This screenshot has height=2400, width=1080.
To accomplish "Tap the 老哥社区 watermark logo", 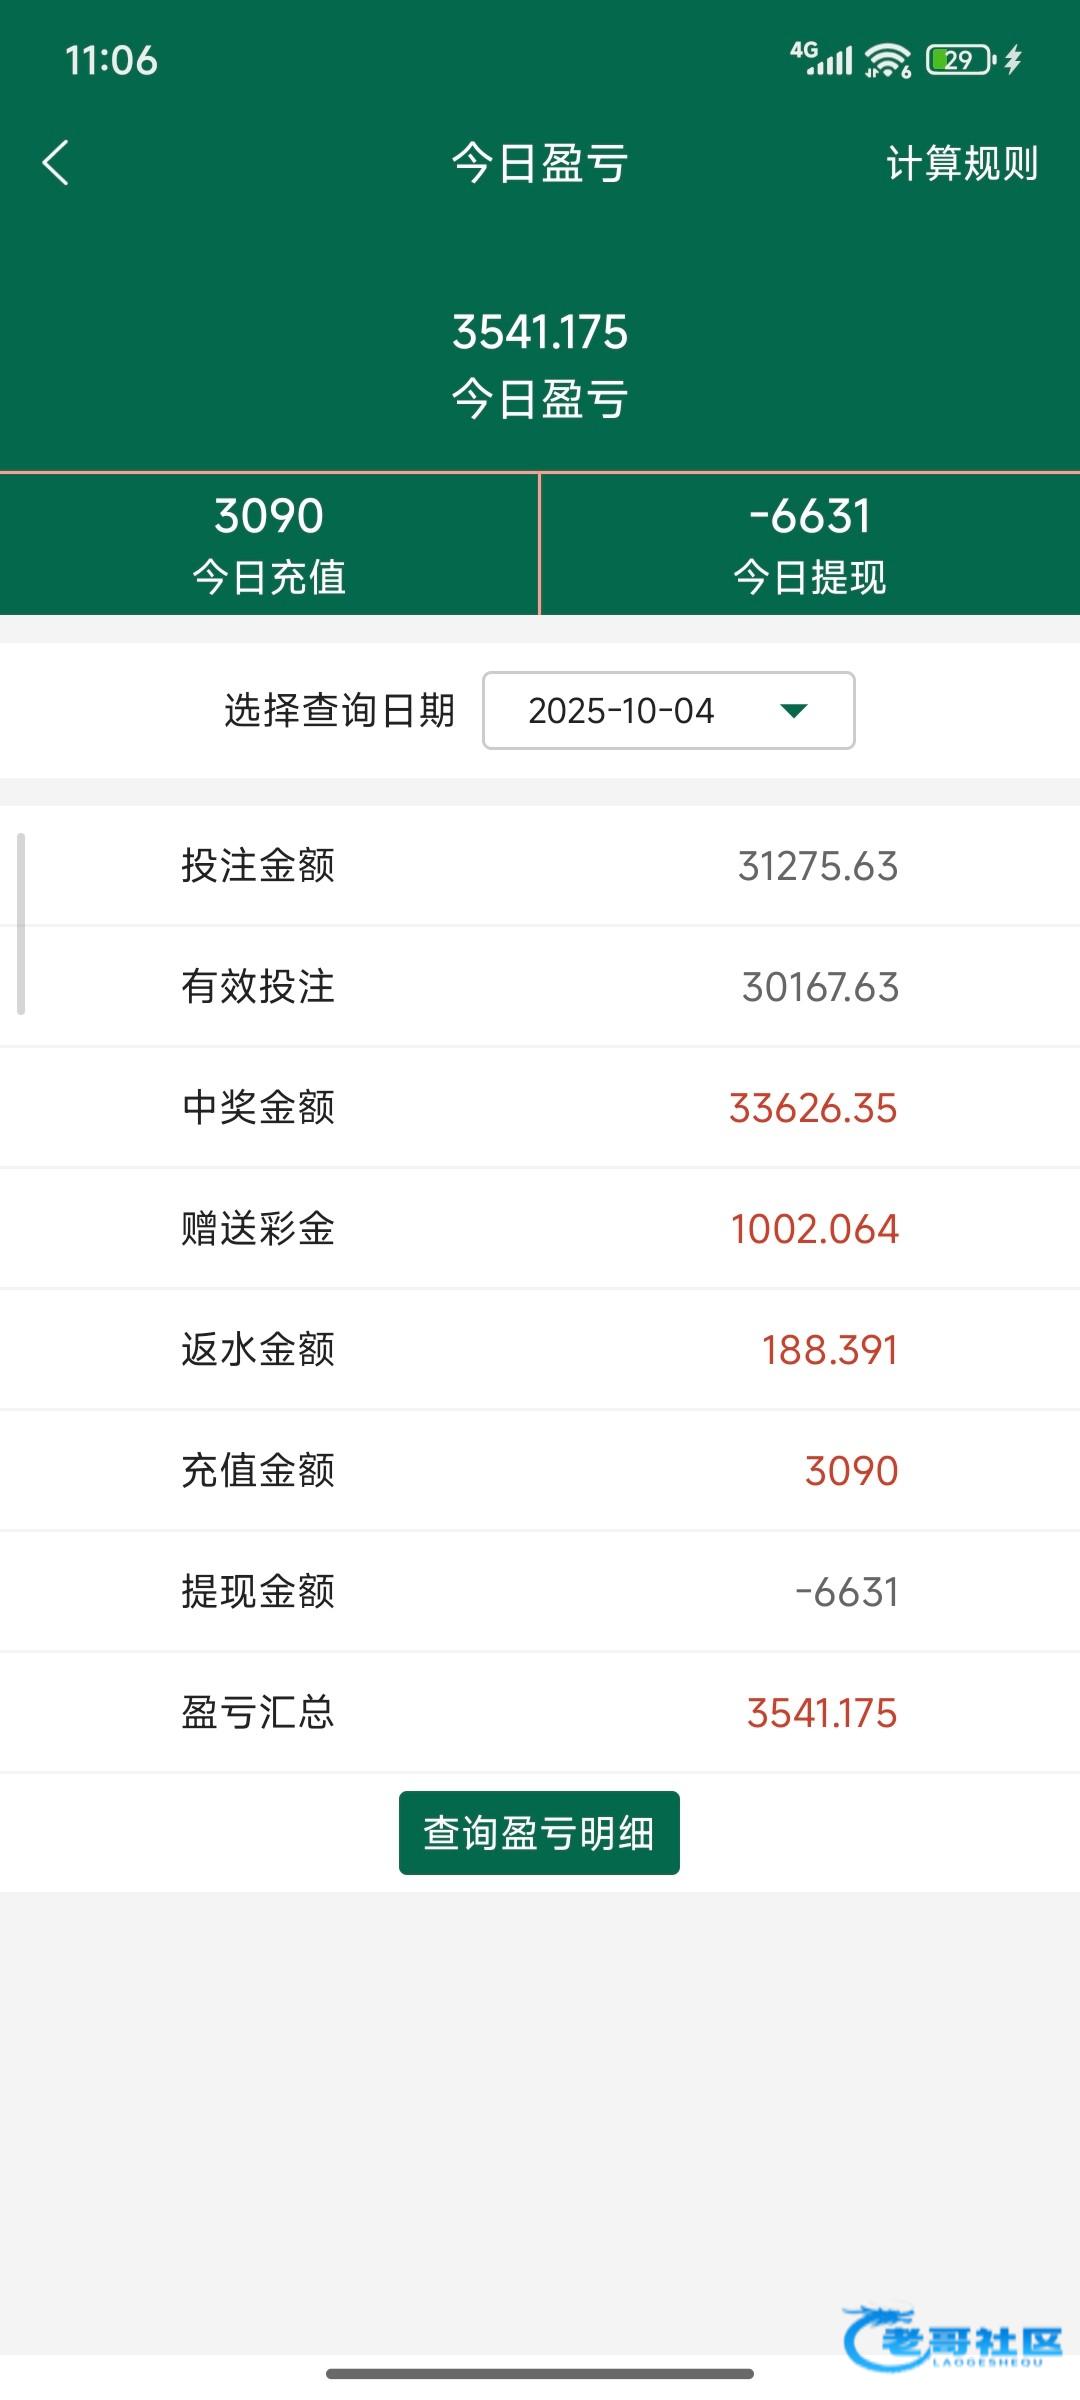I will [954, 2339].
